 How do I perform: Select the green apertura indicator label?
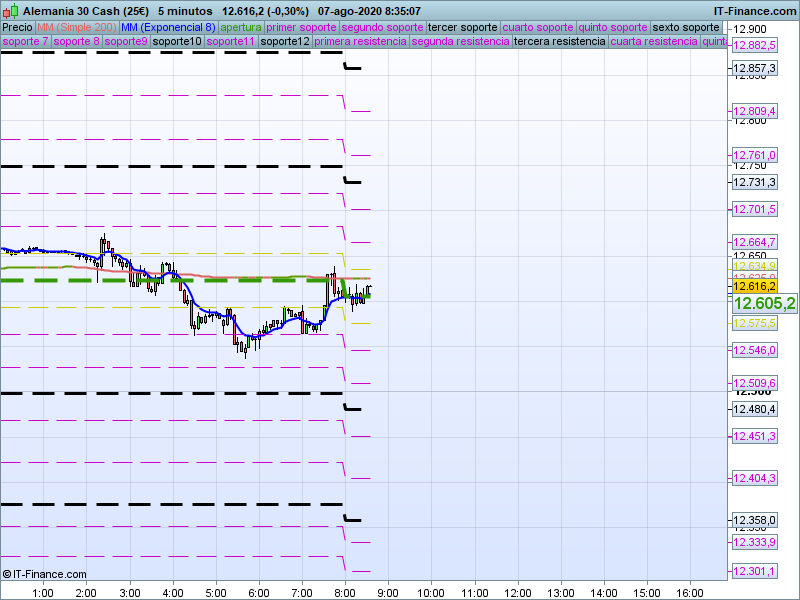point(241,27)
